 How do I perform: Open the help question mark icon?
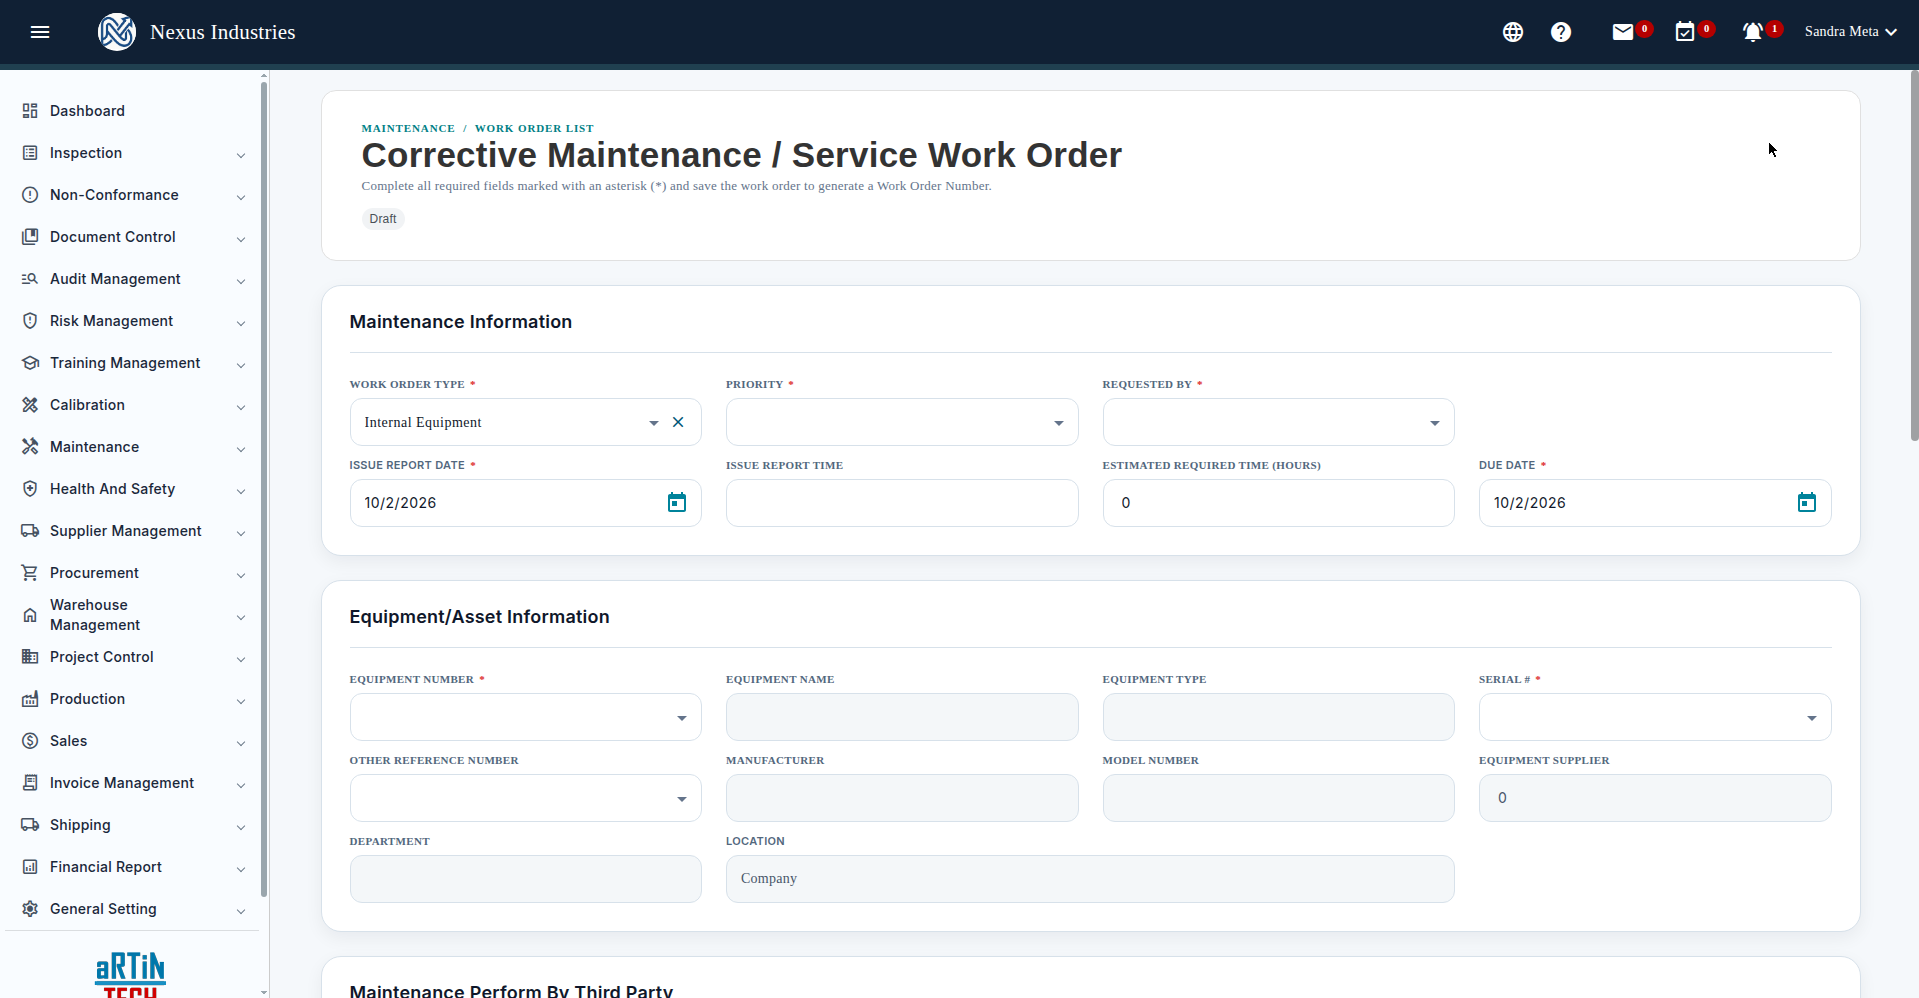click(x=1561, y=32)
